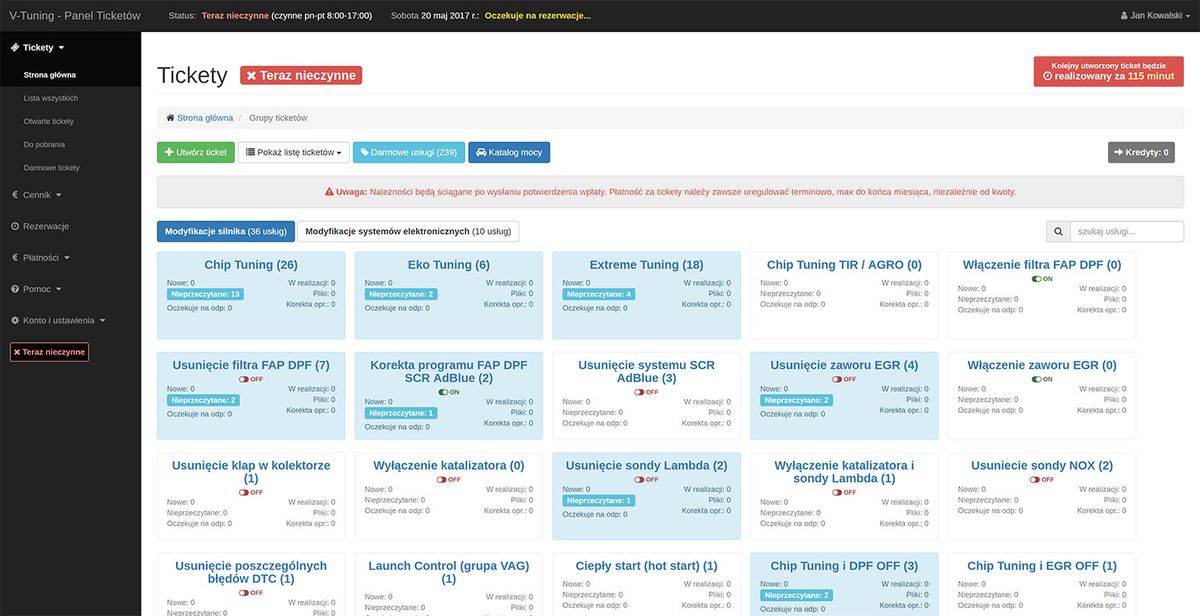Click the szukaj usługi search field
The height and width of the screenshot is (616, 1200).
point(1126,232)
